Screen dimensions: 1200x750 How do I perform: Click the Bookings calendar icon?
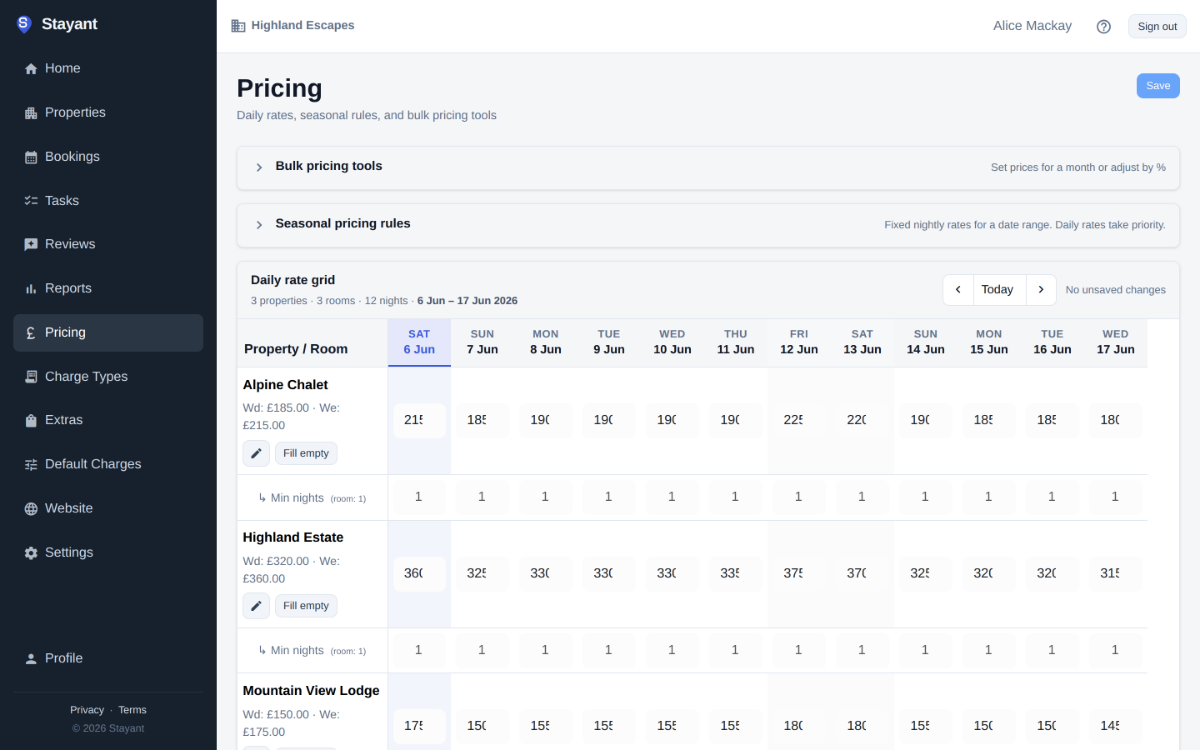click(x=31, y=157)
